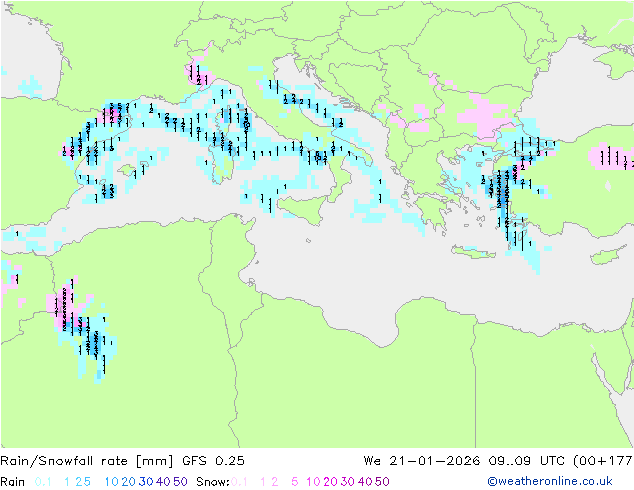Pick the rain legend value 20
Image resolution: width=634 pixels, height=490 pixels.
[129, 482]
